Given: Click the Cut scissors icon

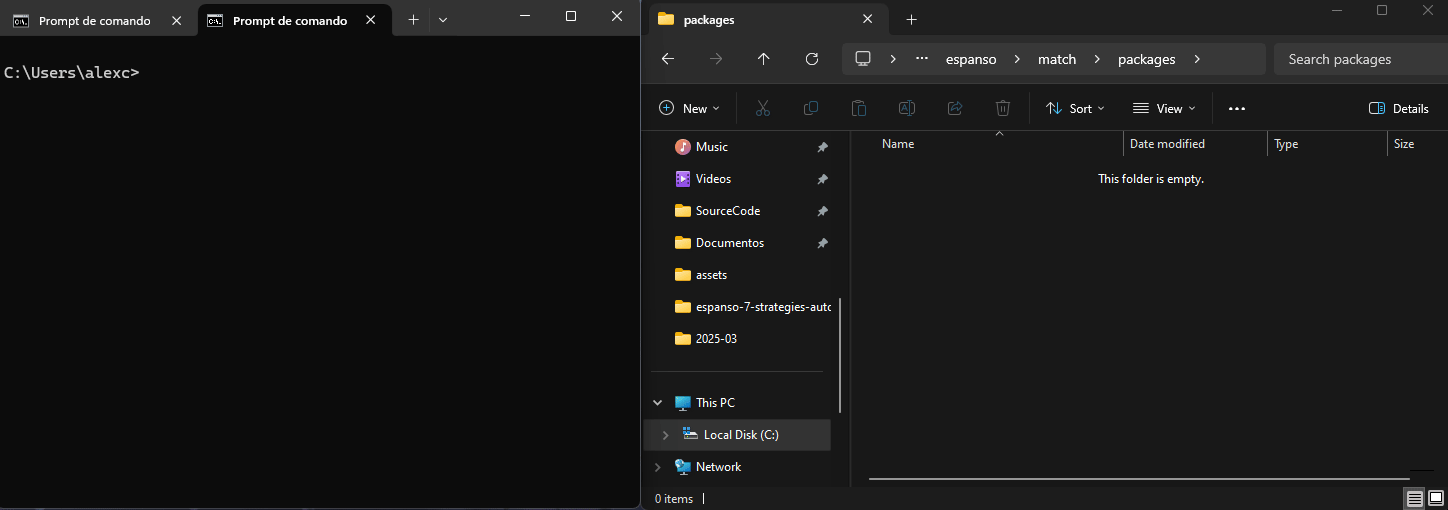Looking at the screenshot, I should coord(763,108).
